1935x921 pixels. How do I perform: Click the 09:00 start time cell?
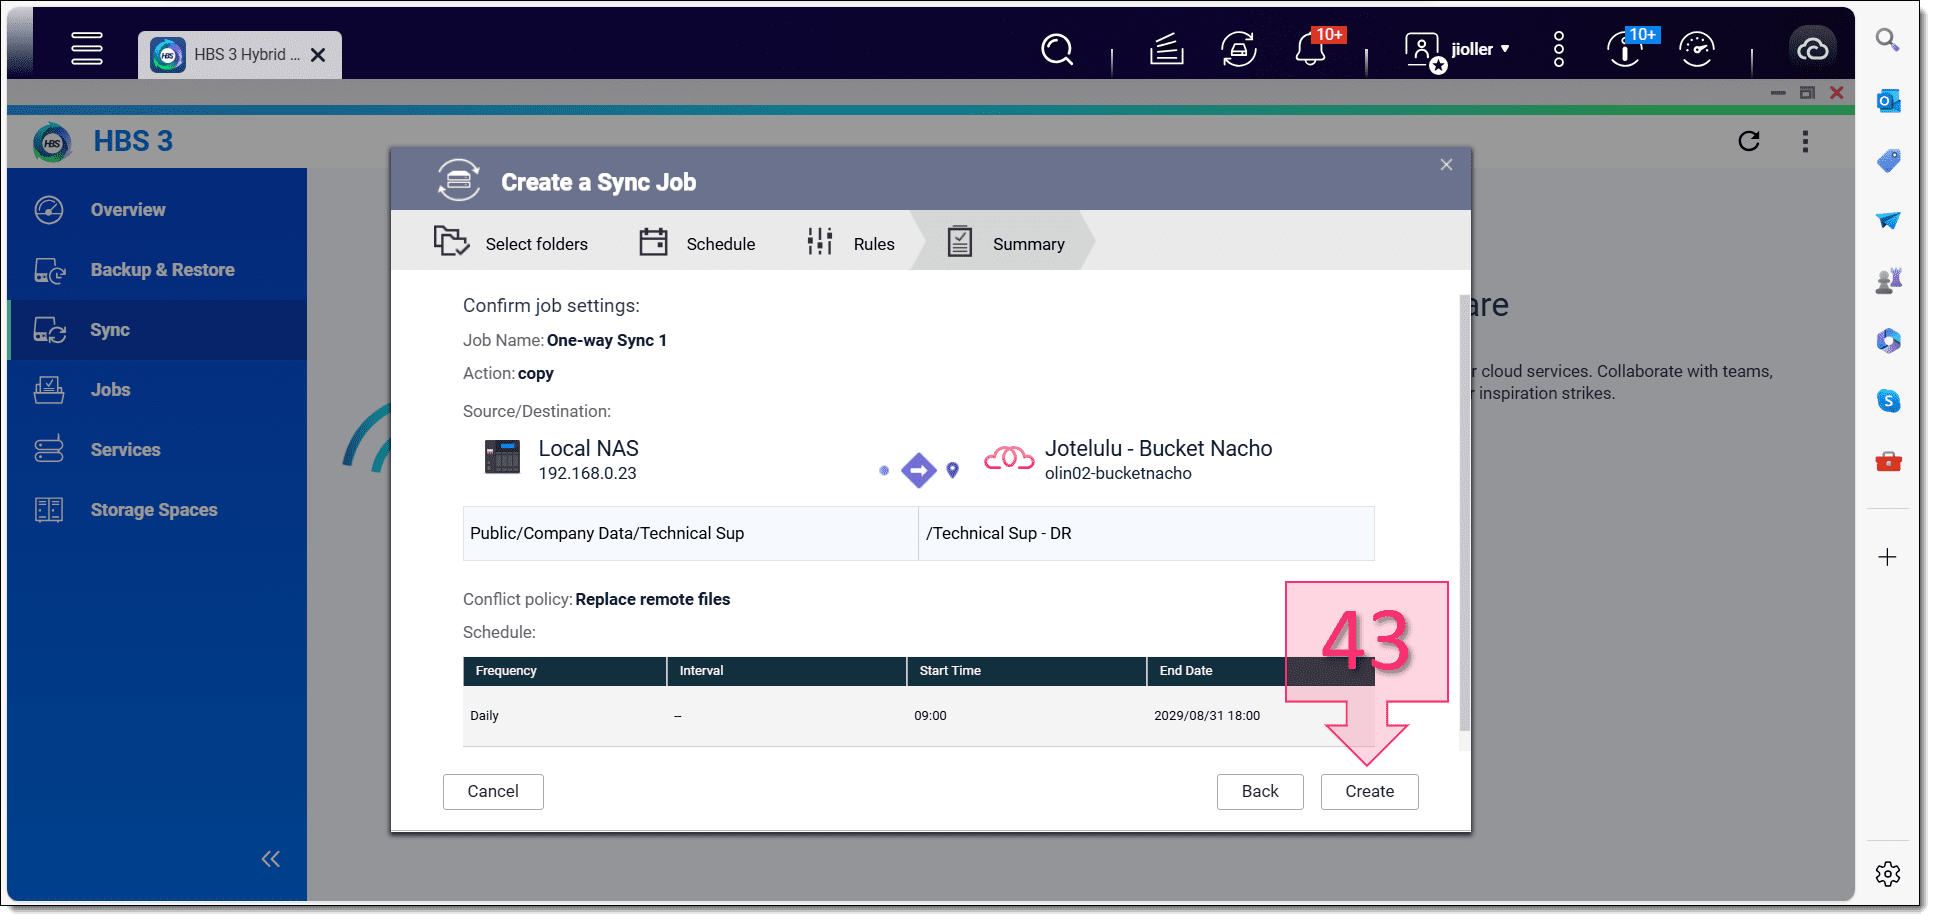pos(930,716)
